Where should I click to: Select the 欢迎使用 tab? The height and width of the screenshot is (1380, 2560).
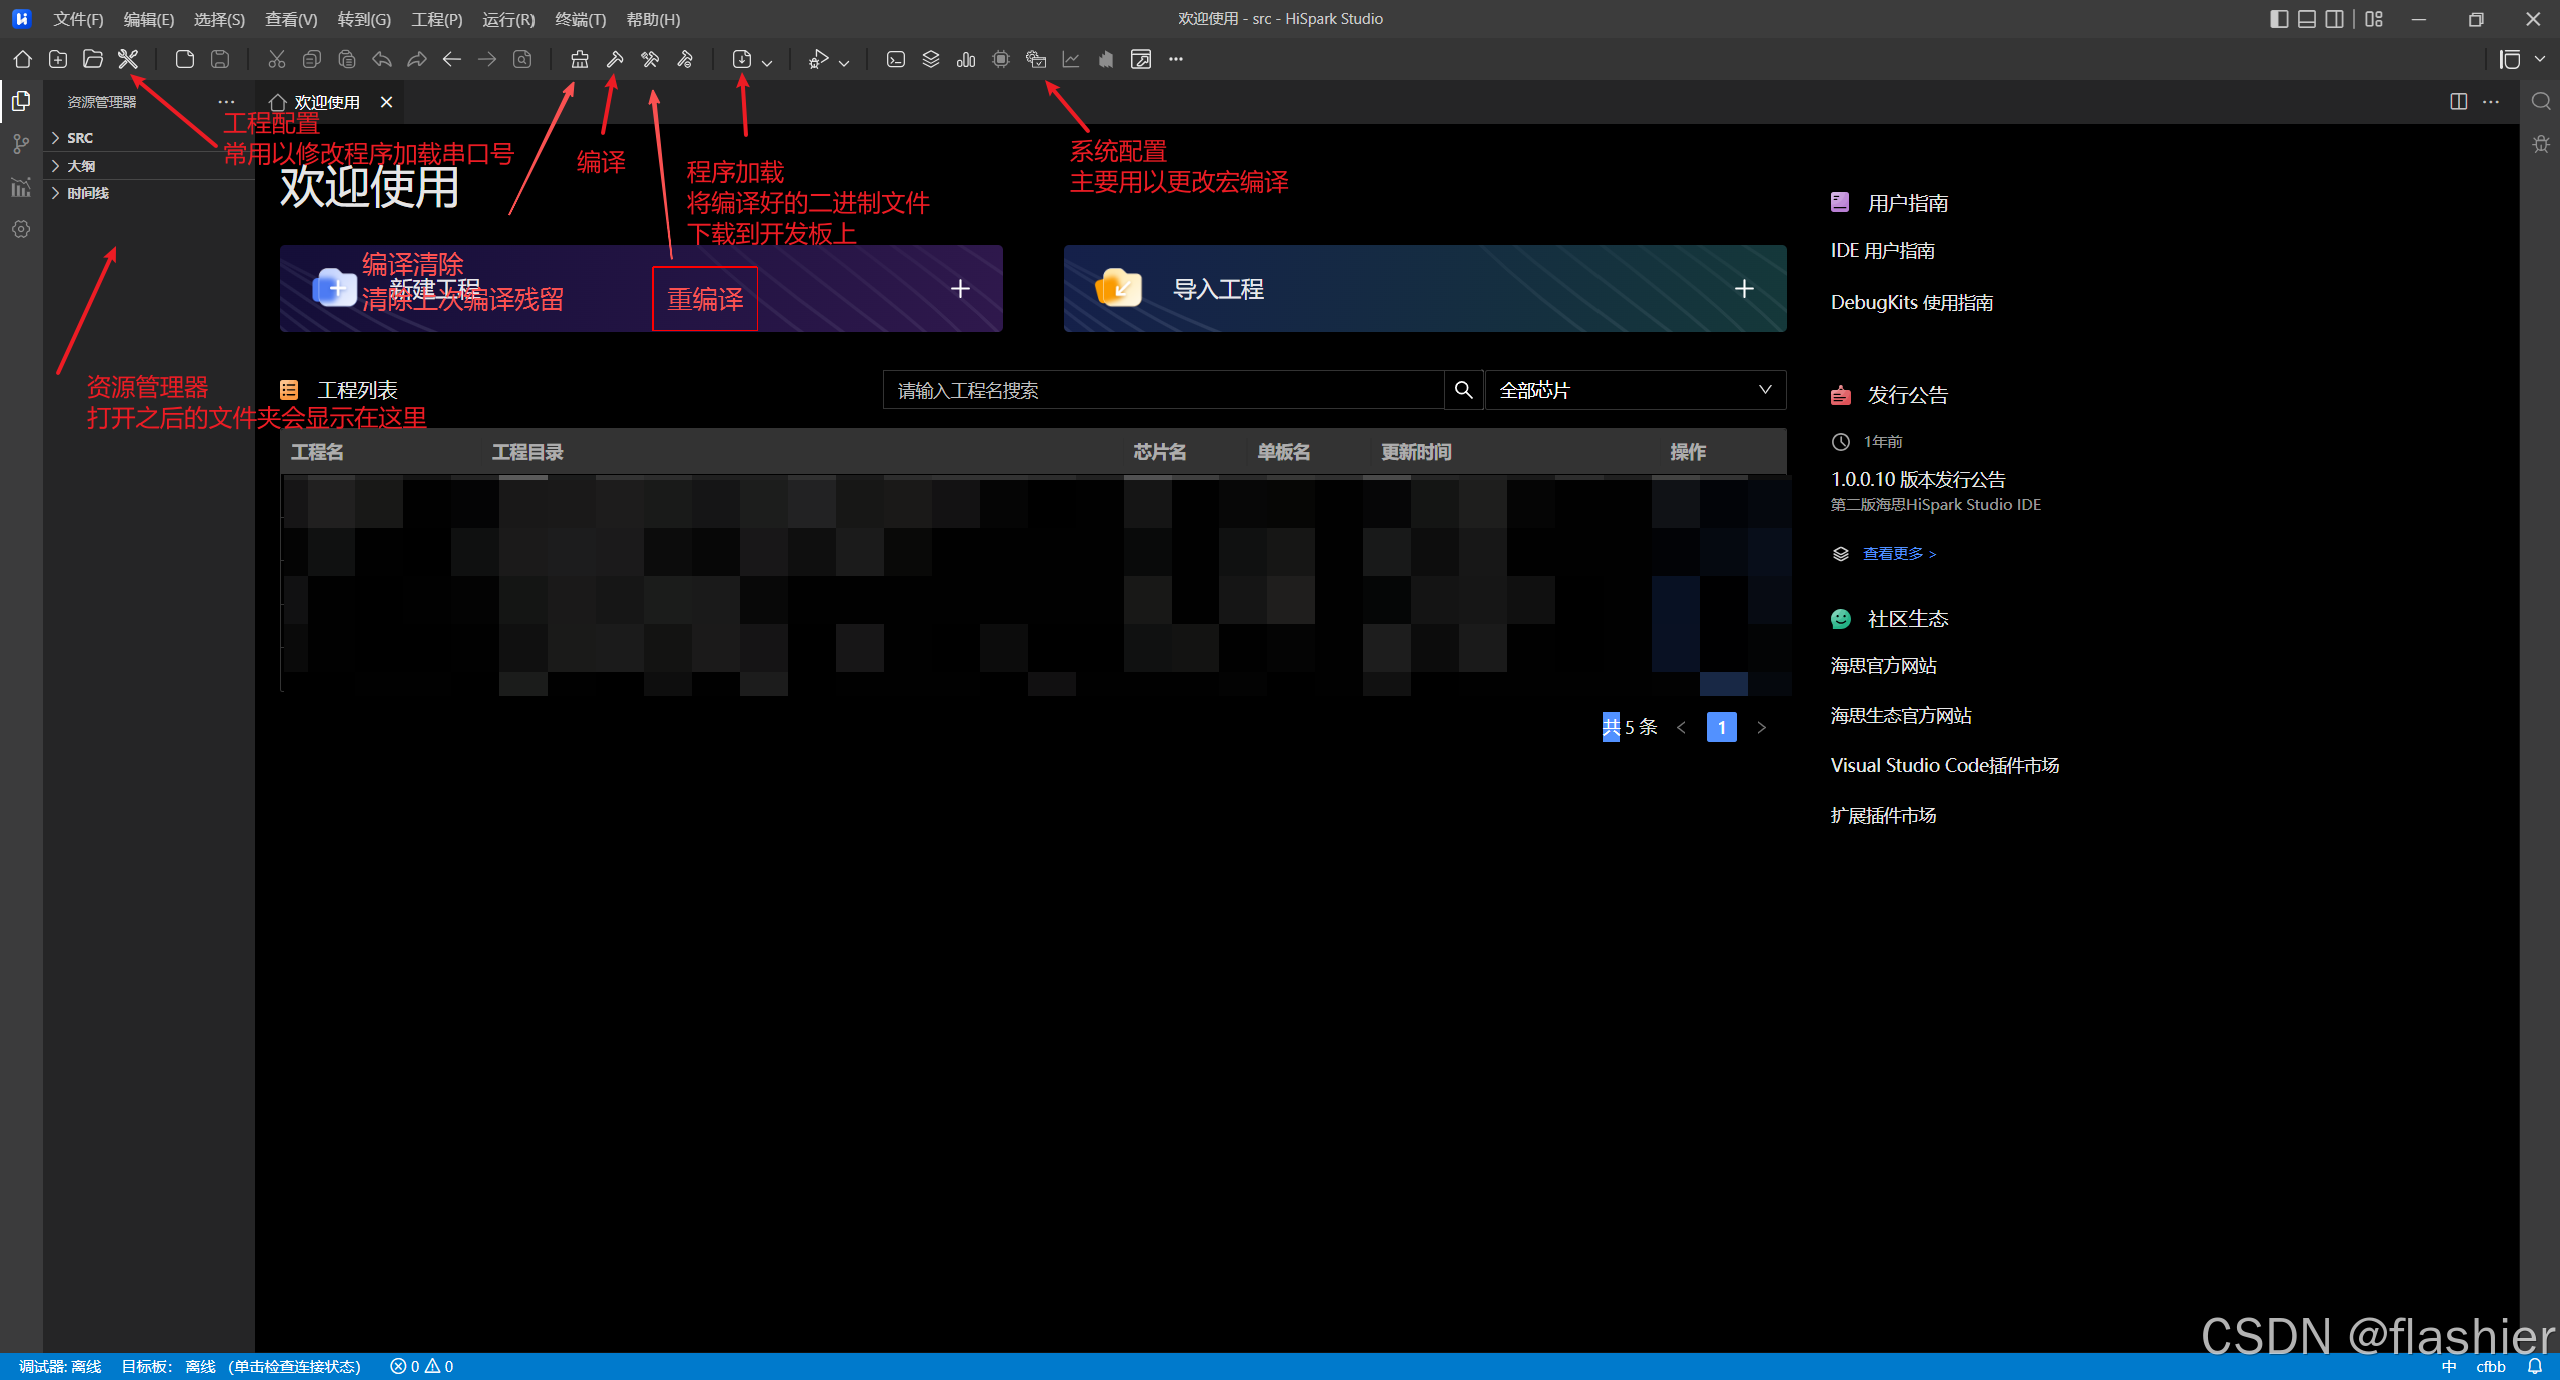pyautogui.click(x=326, y=102)
